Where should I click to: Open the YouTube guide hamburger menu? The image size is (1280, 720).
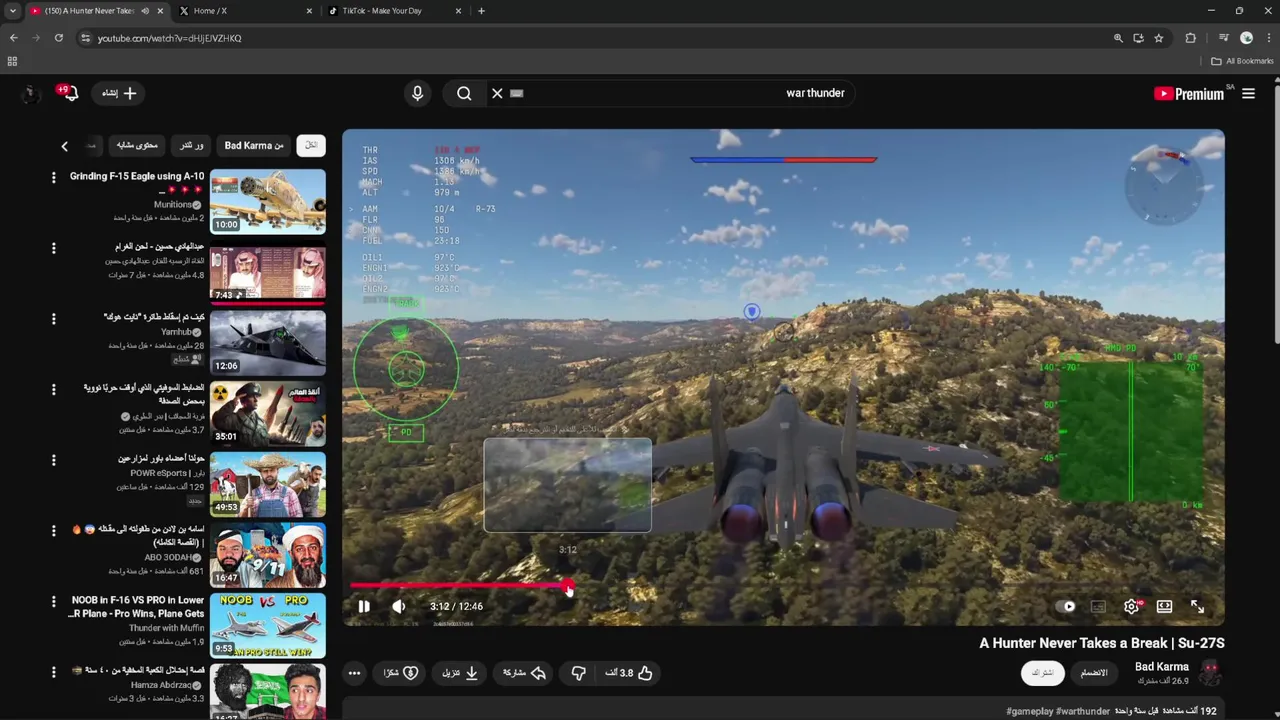coord(1248,93)
